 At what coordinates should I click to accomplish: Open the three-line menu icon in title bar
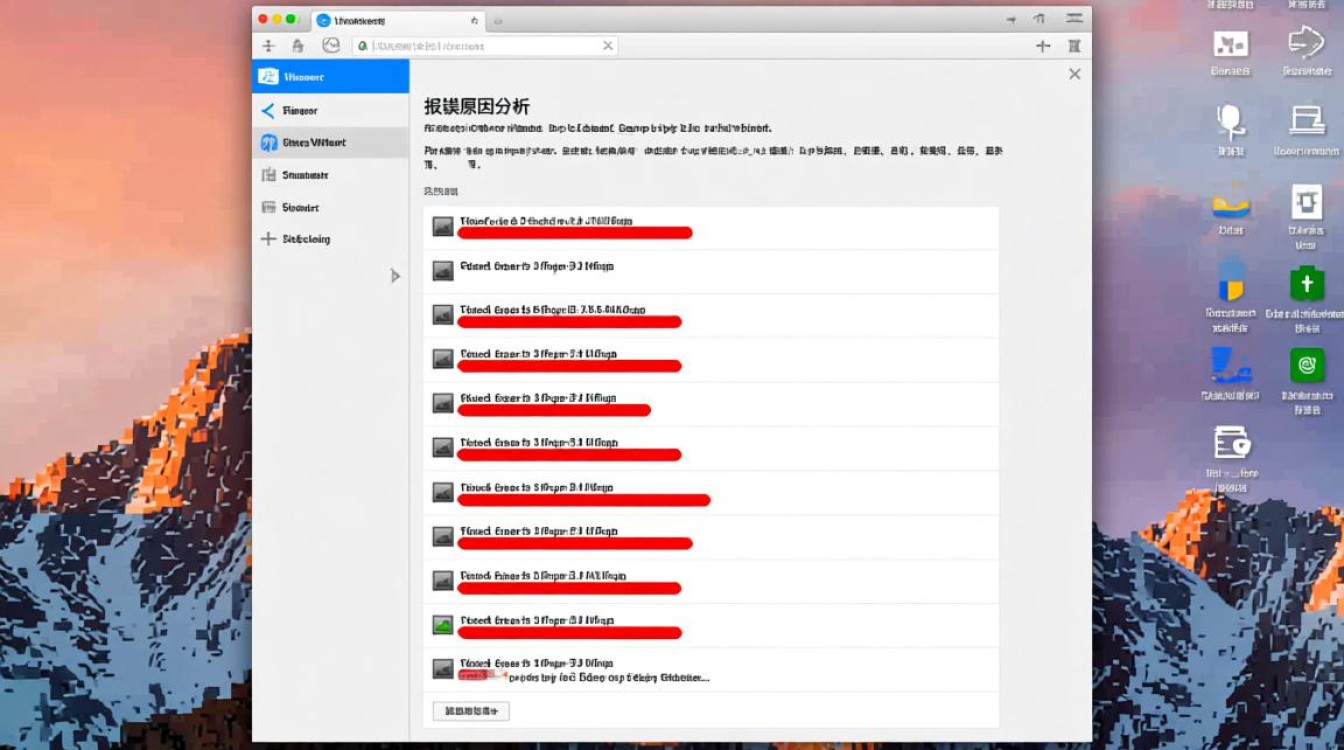tap(1075, 19)
